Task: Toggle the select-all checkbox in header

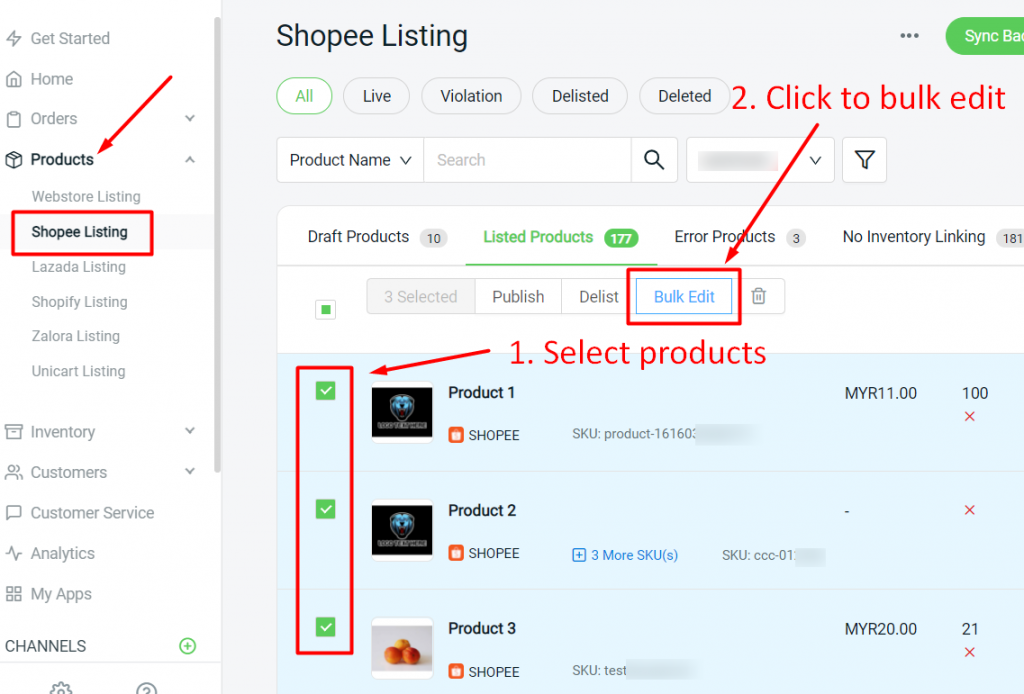Action: point(325,310)
